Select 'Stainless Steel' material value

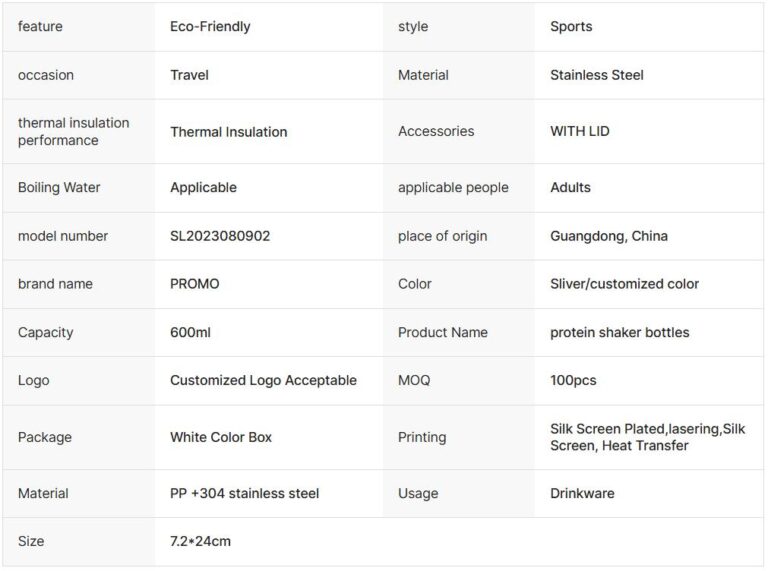596,75
